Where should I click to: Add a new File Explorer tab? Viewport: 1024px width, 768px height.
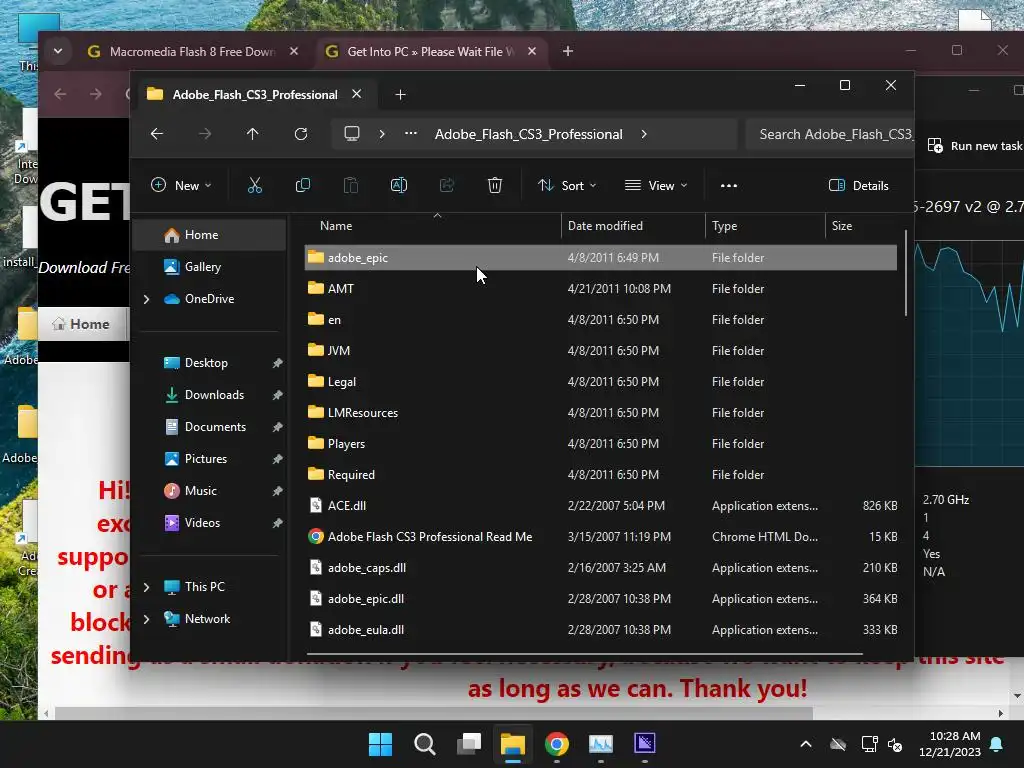click(x=400, y=95)
